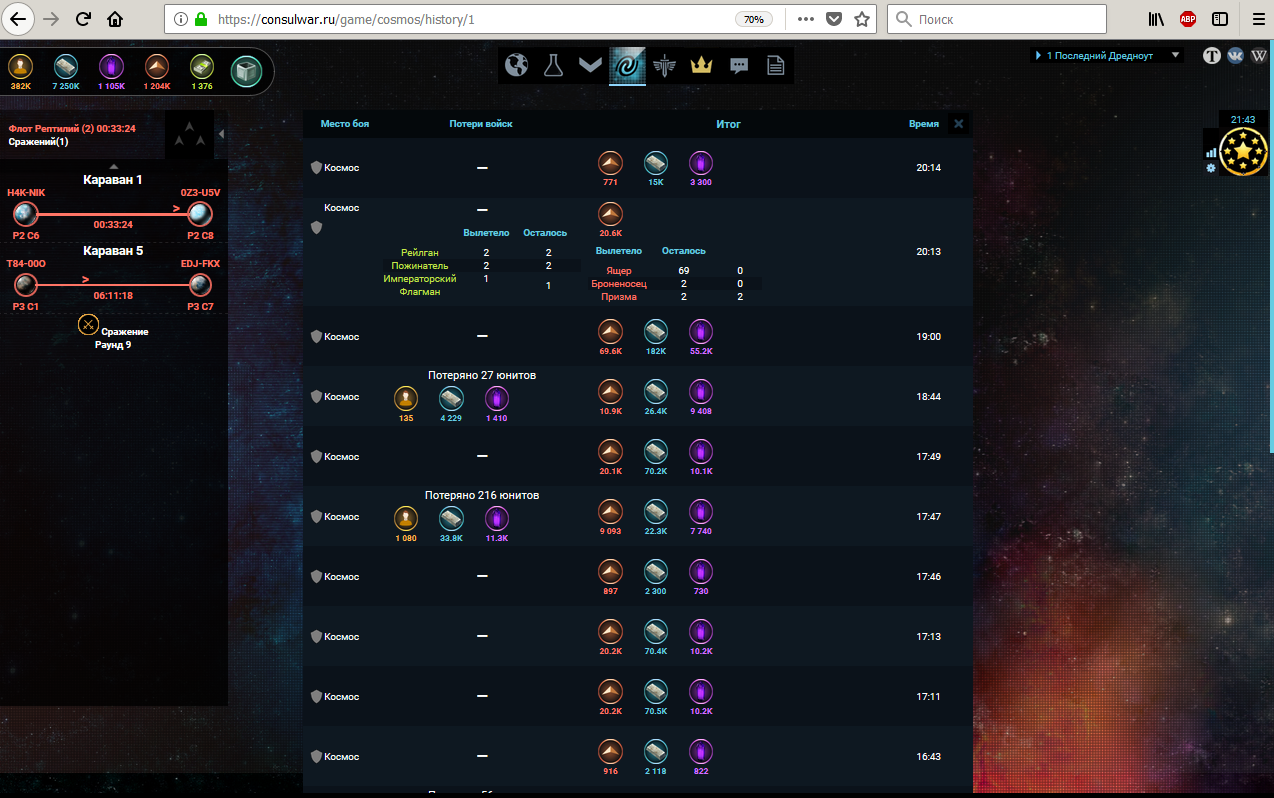Collapse the left fleet side panel arrow

[x=221, y=134]
